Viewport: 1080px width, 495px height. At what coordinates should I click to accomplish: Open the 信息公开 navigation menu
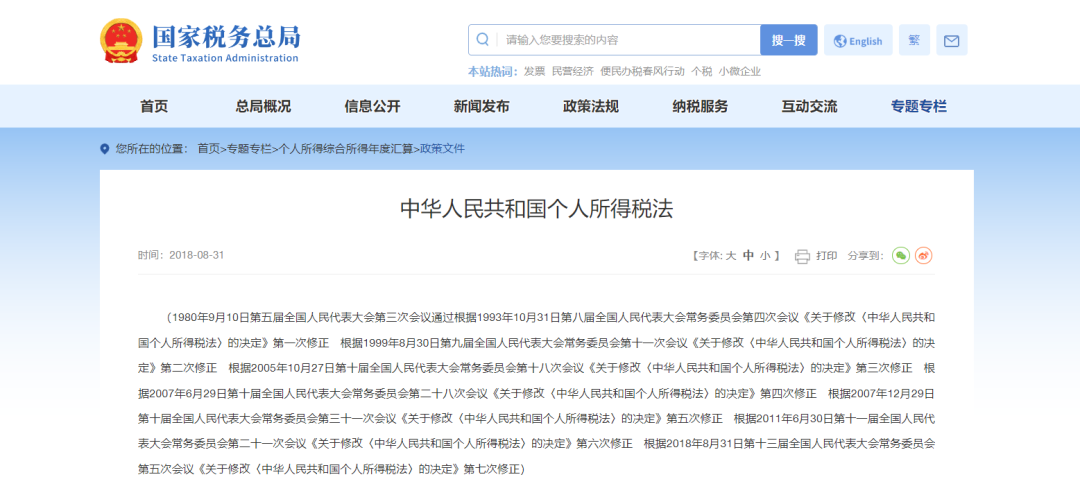[372, 107]
